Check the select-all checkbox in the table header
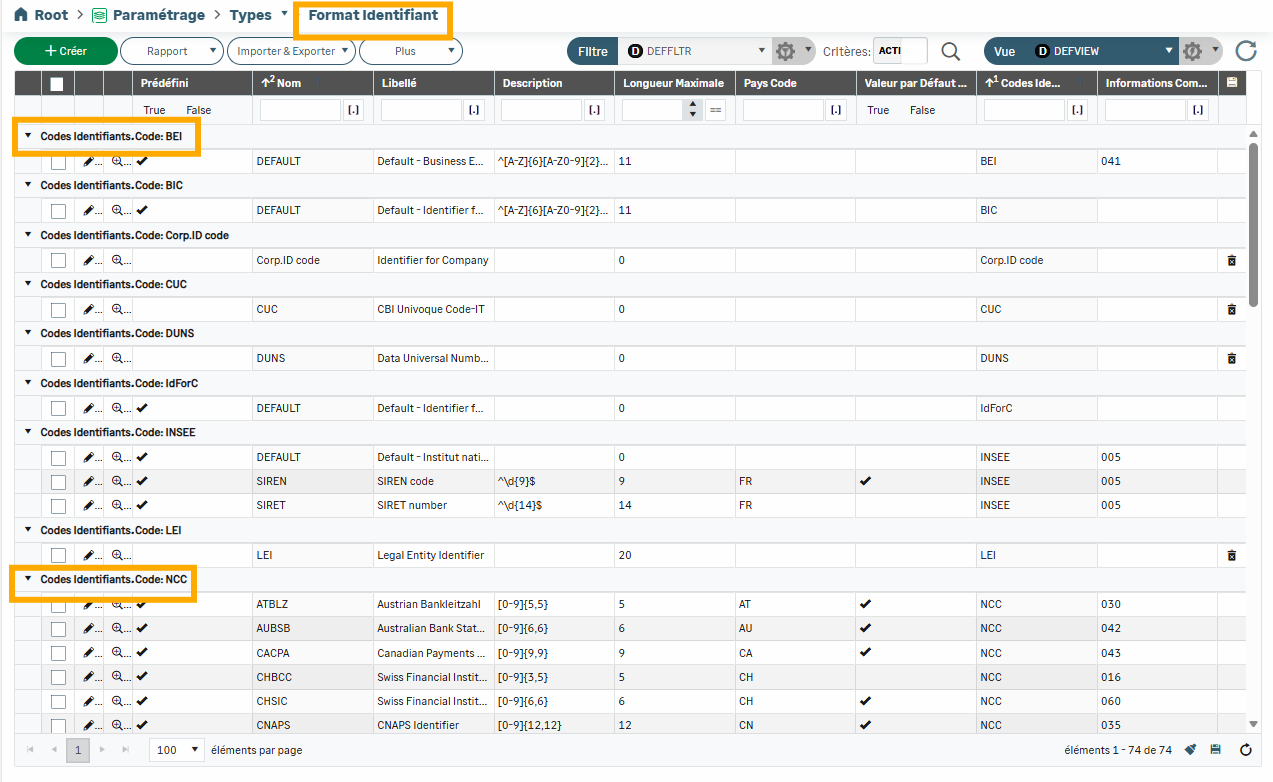1273x782 pixels. tap(57, 84)
